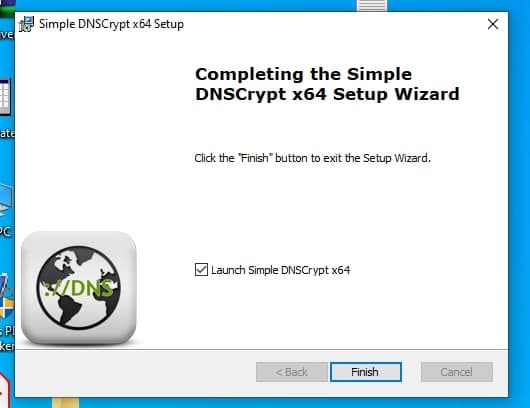Screen dimensions: 530x408
Task: Click the blue desktop right of dialog
Action: 519,203
